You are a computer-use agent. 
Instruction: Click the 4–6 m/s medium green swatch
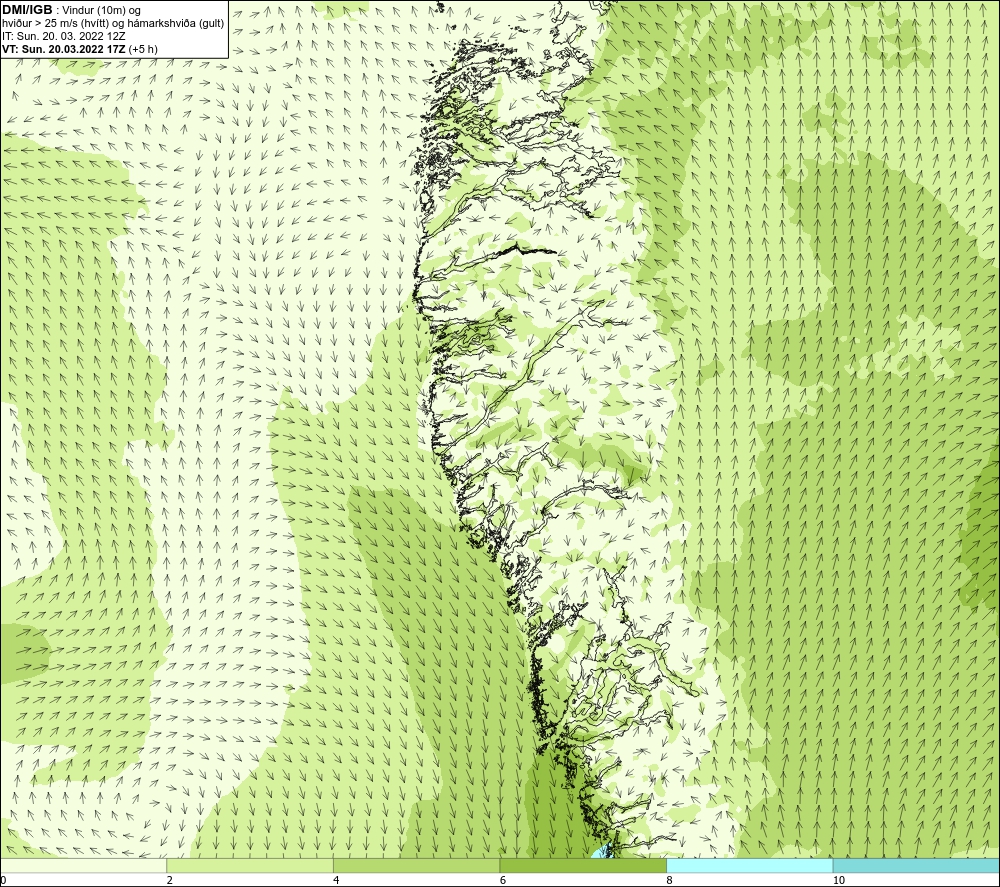[416, 865]
